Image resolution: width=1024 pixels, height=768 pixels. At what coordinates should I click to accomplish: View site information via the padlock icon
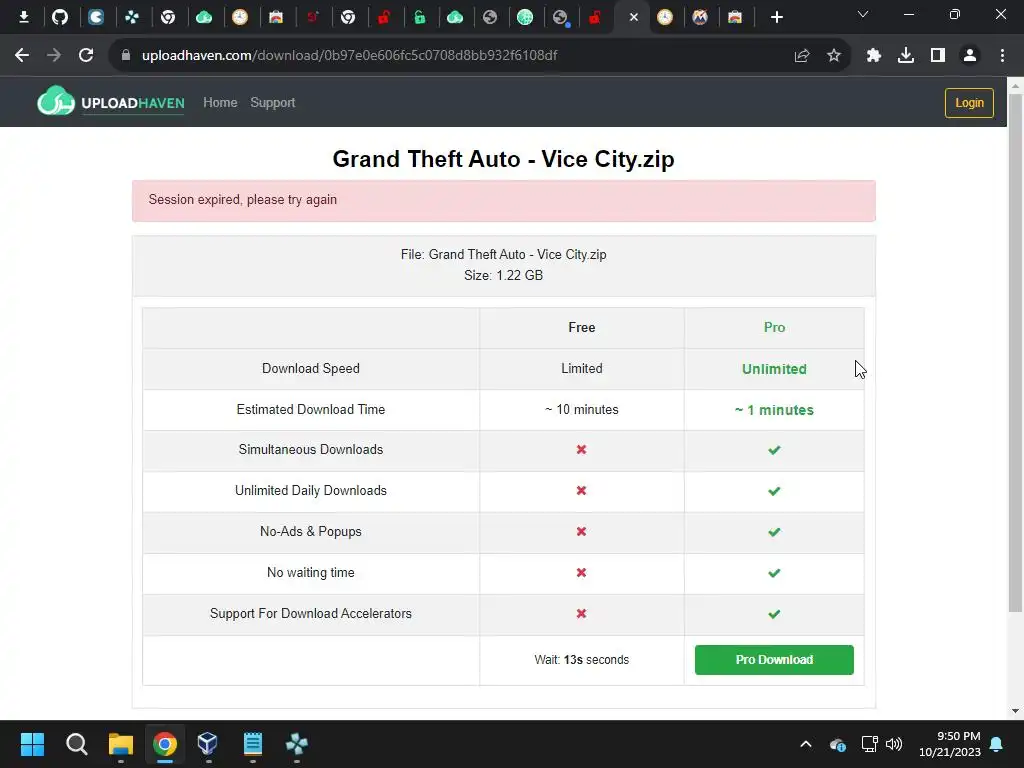(126, 56)
